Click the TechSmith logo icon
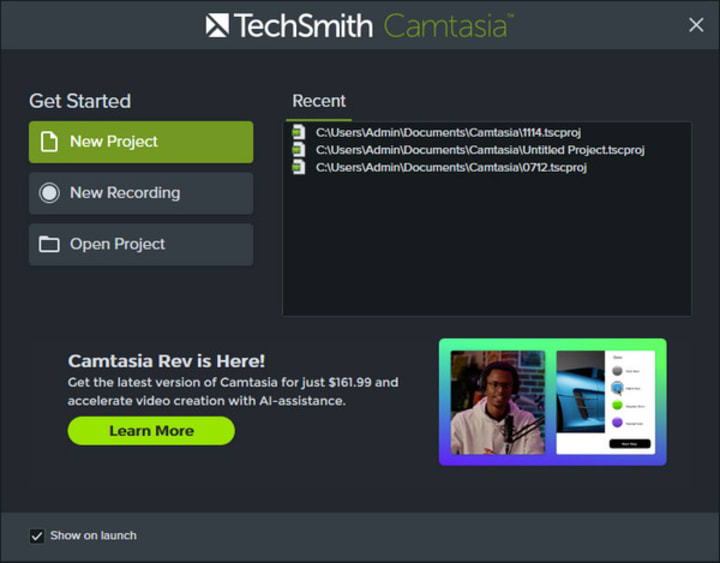Screen dimensions: 720x563 point(217,25)
